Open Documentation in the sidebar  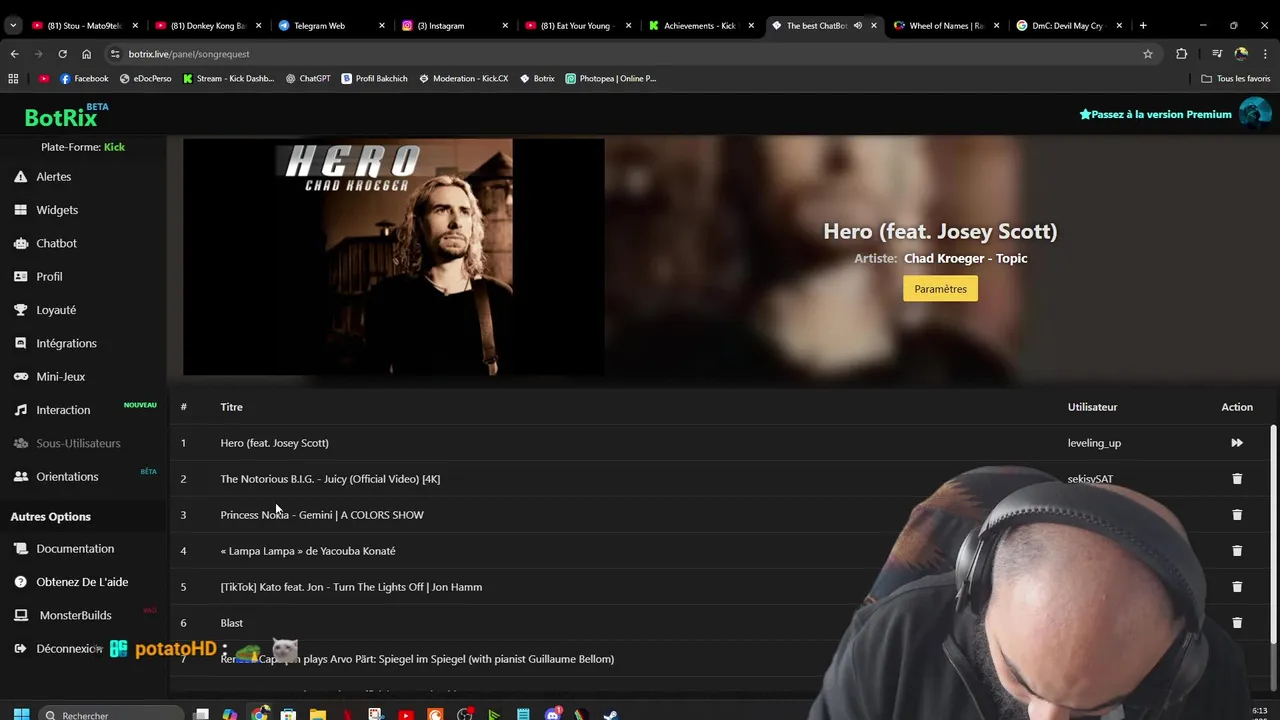75,548
